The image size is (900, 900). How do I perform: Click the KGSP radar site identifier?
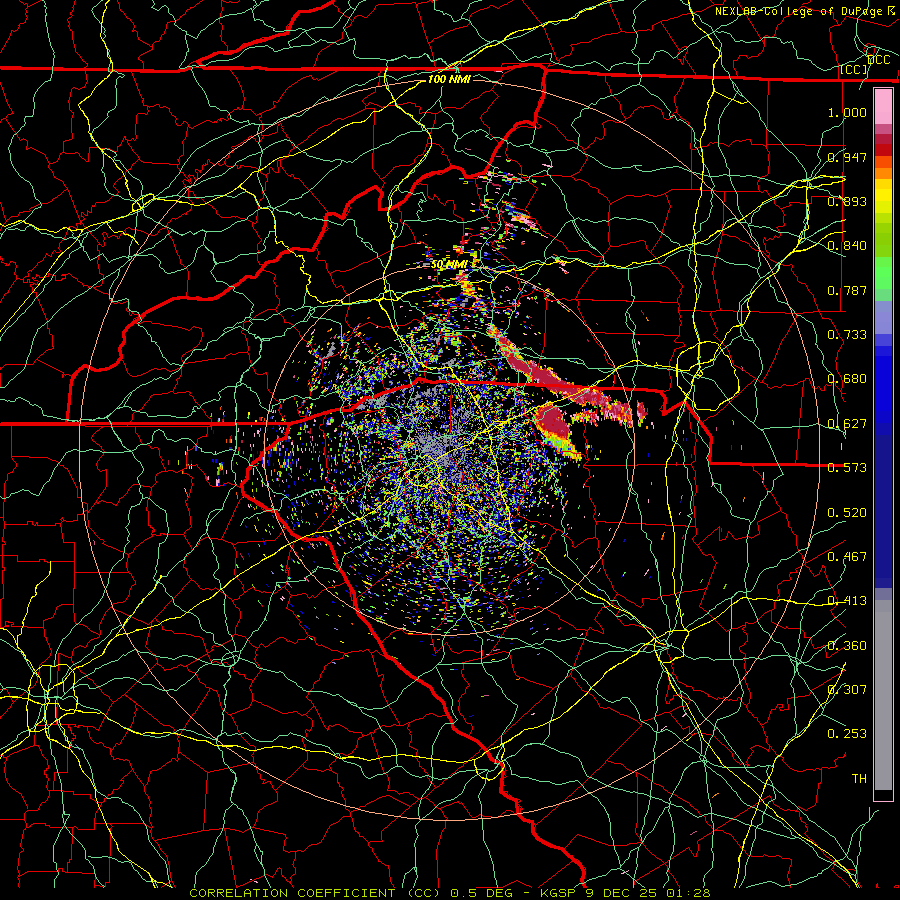pyautogui.click(x=559, y=893)
